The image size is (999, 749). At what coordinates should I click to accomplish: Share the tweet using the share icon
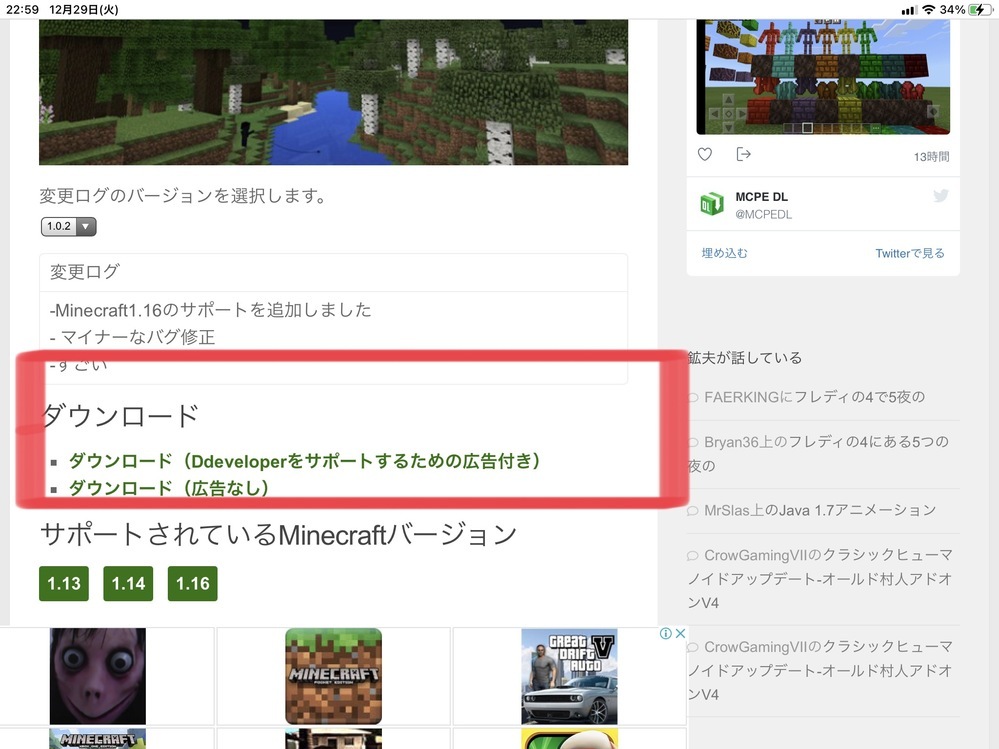coord(743,154)
